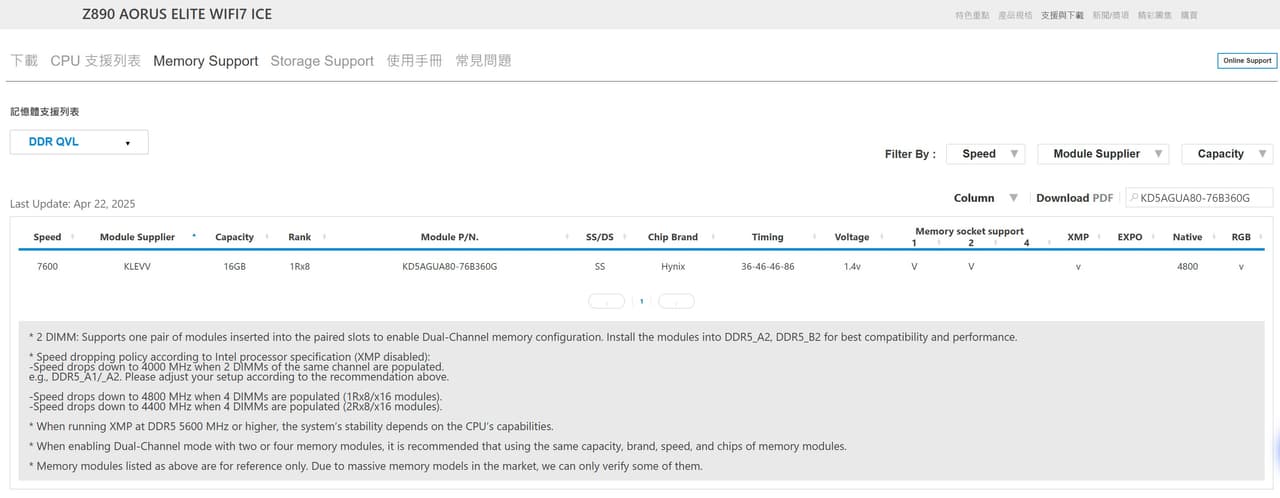The width and height of the screenshot is (1280, 498).
Task: Select the Memory Support tab
Action: (x=206, y=61)
